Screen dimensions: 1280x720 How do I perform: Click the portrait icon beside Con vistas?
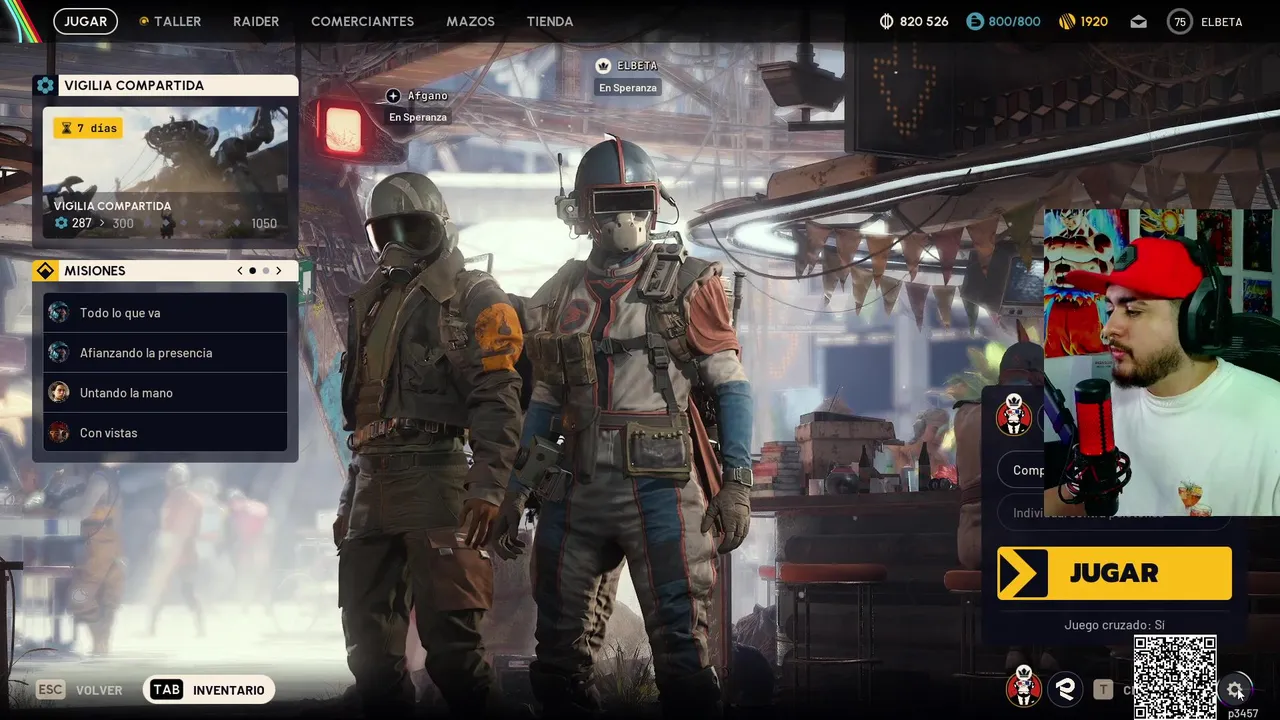click(59, 433)
